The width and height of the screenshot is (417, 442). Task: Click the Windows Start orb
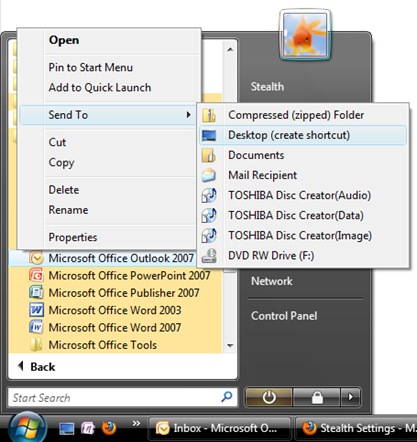click(27, 427)
